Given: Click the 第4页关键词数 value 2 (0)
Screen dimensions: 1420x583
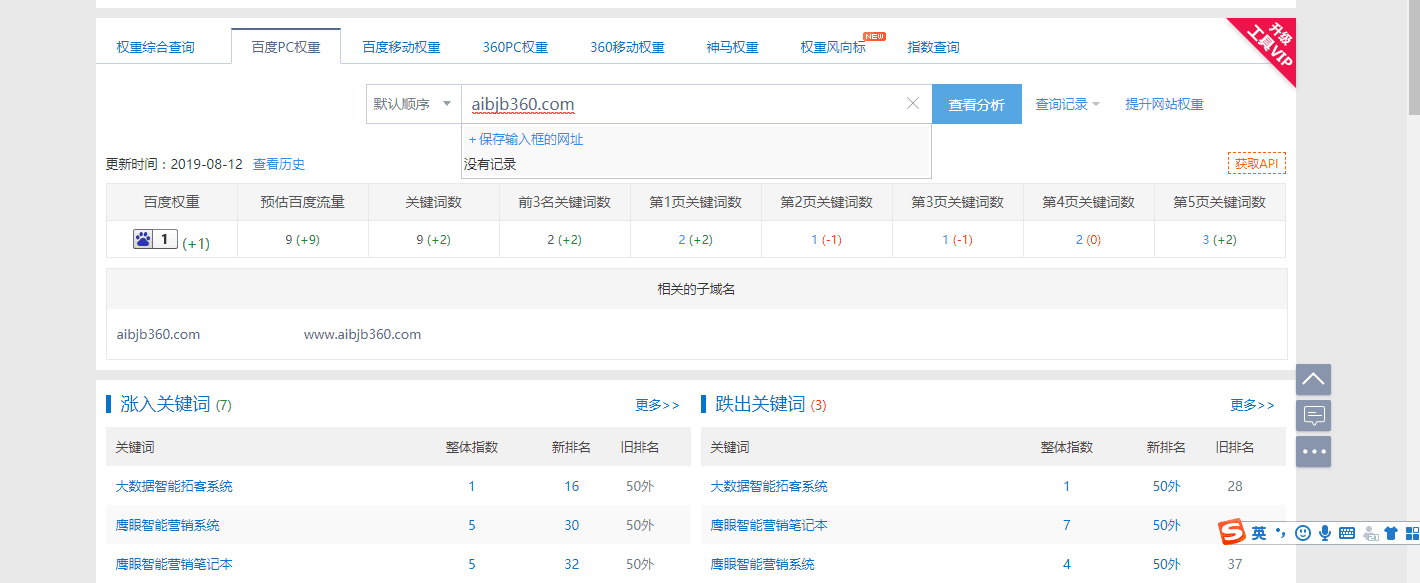Looking at the screenshot, I should click(1089, 240).
